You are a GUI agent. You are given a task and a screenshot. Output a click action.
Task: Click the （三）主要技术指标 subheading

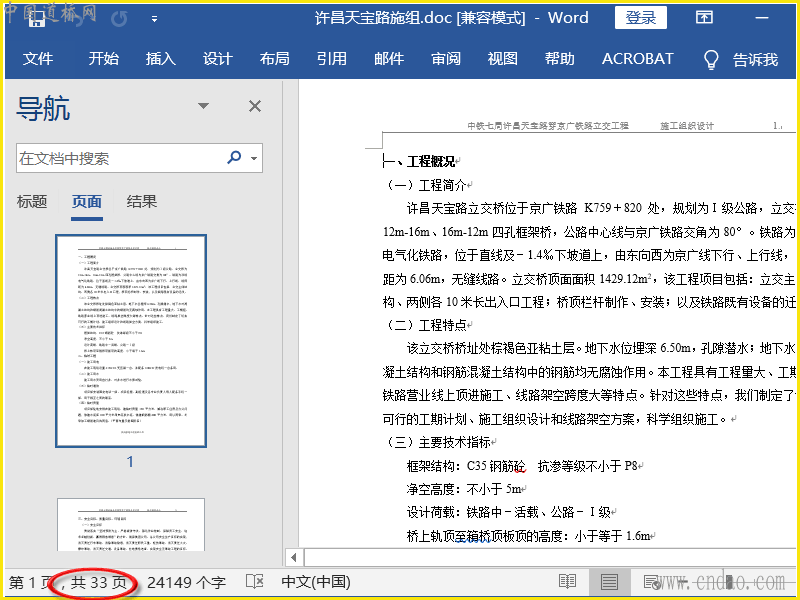[438, 442]
